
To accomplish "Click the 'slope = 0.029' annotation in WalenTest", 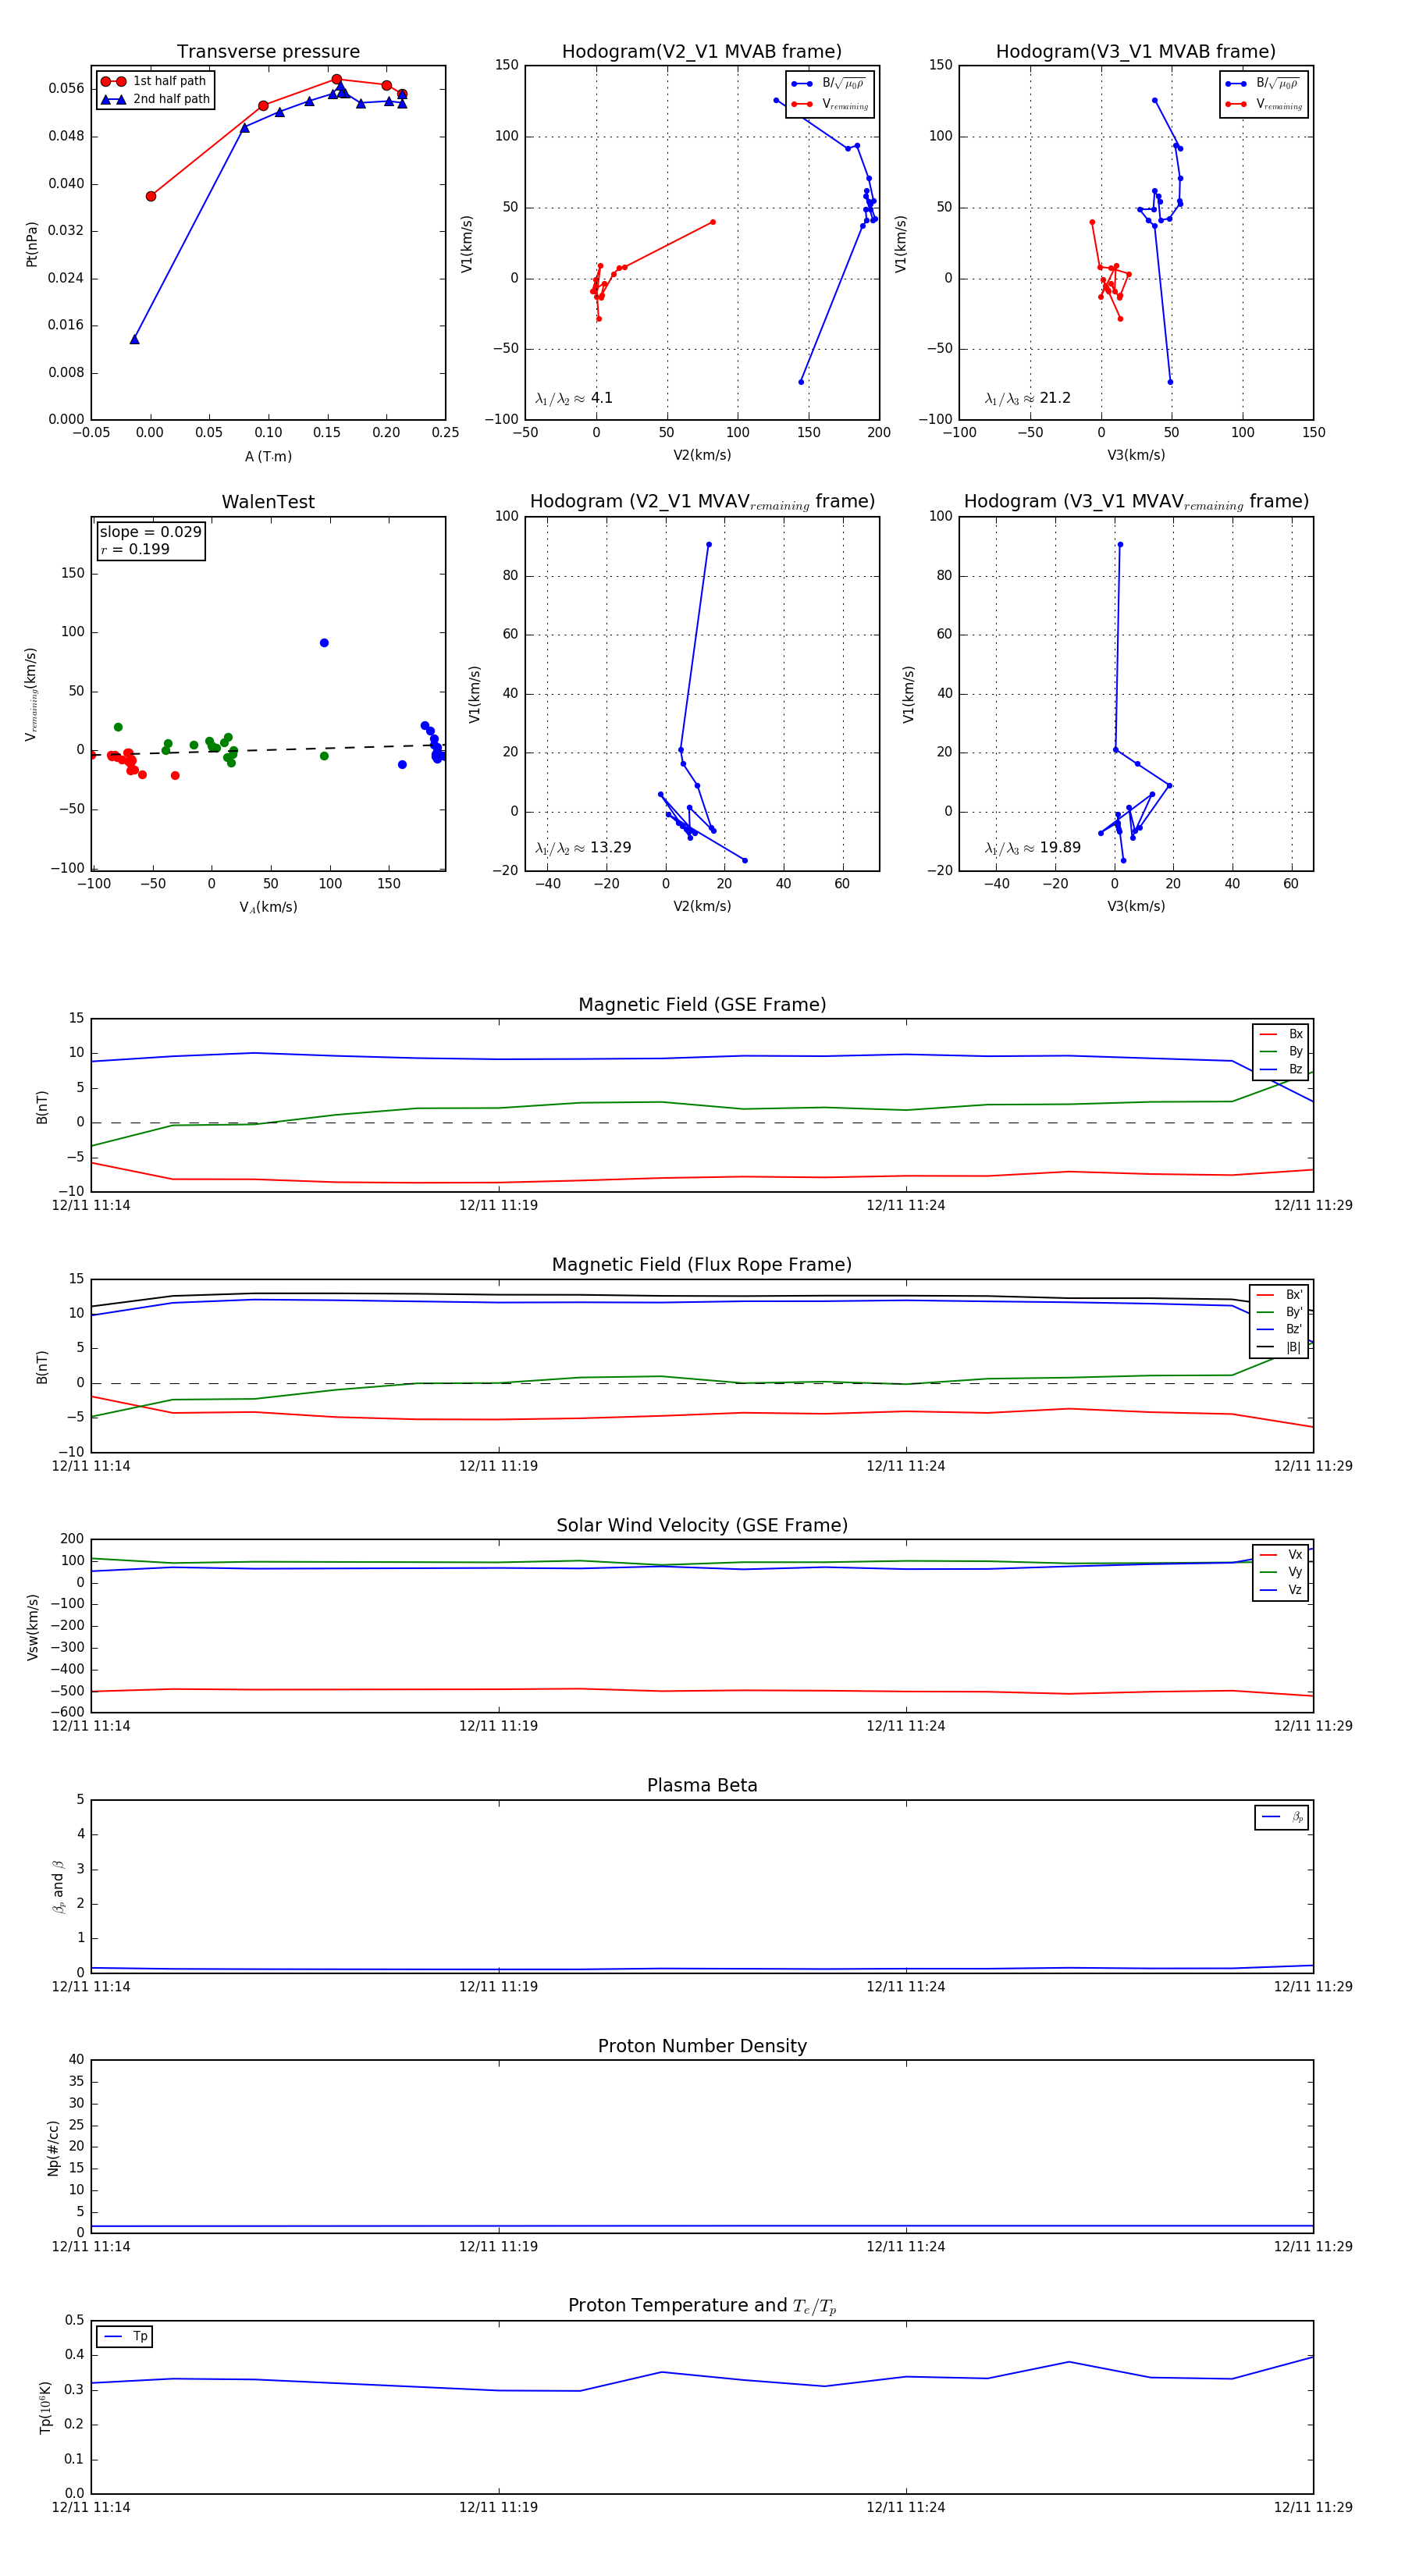I will [x=150, y=532].
